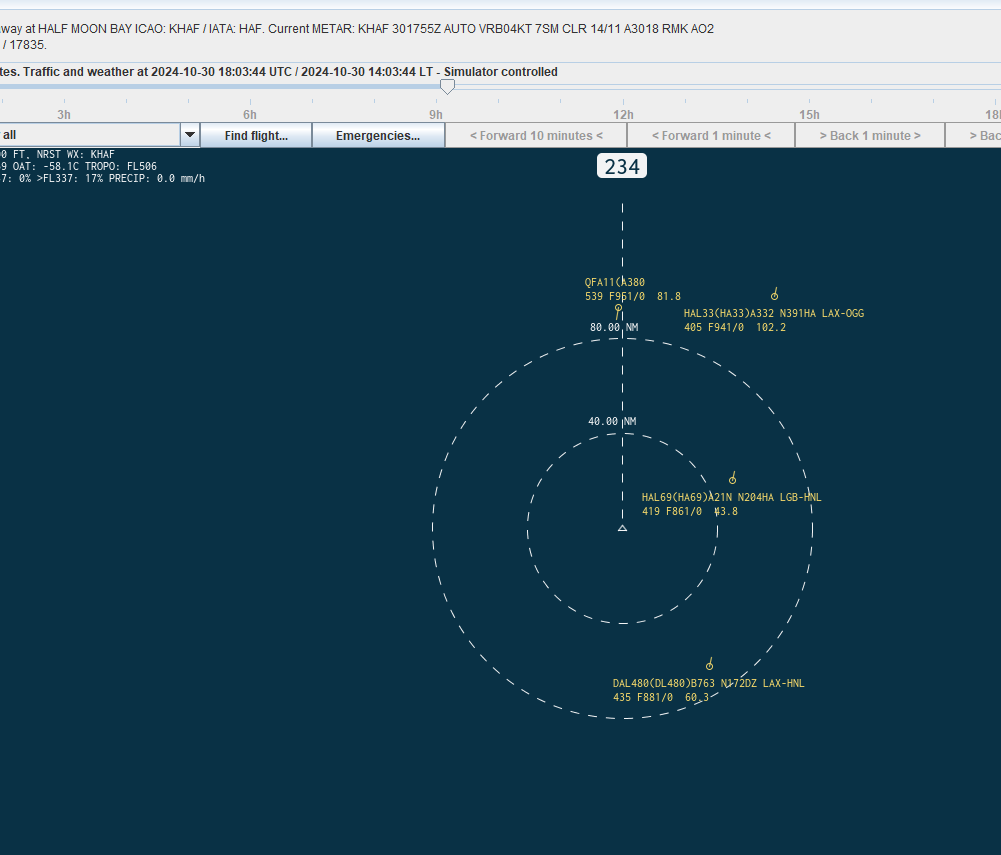Click the DAL480 B763 LAX-HNL data label
The width and height of the screenshot is (1001, 855).
708,690
